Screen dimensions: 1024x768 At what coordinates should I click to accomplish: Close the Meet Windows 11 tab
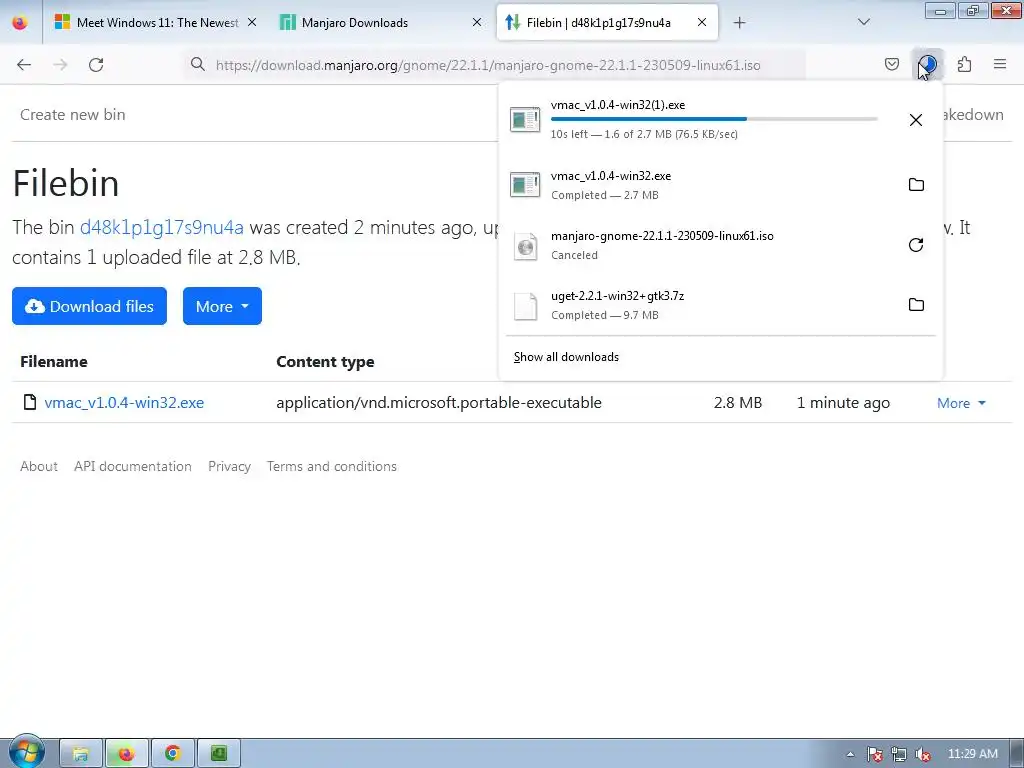(252, 22)
